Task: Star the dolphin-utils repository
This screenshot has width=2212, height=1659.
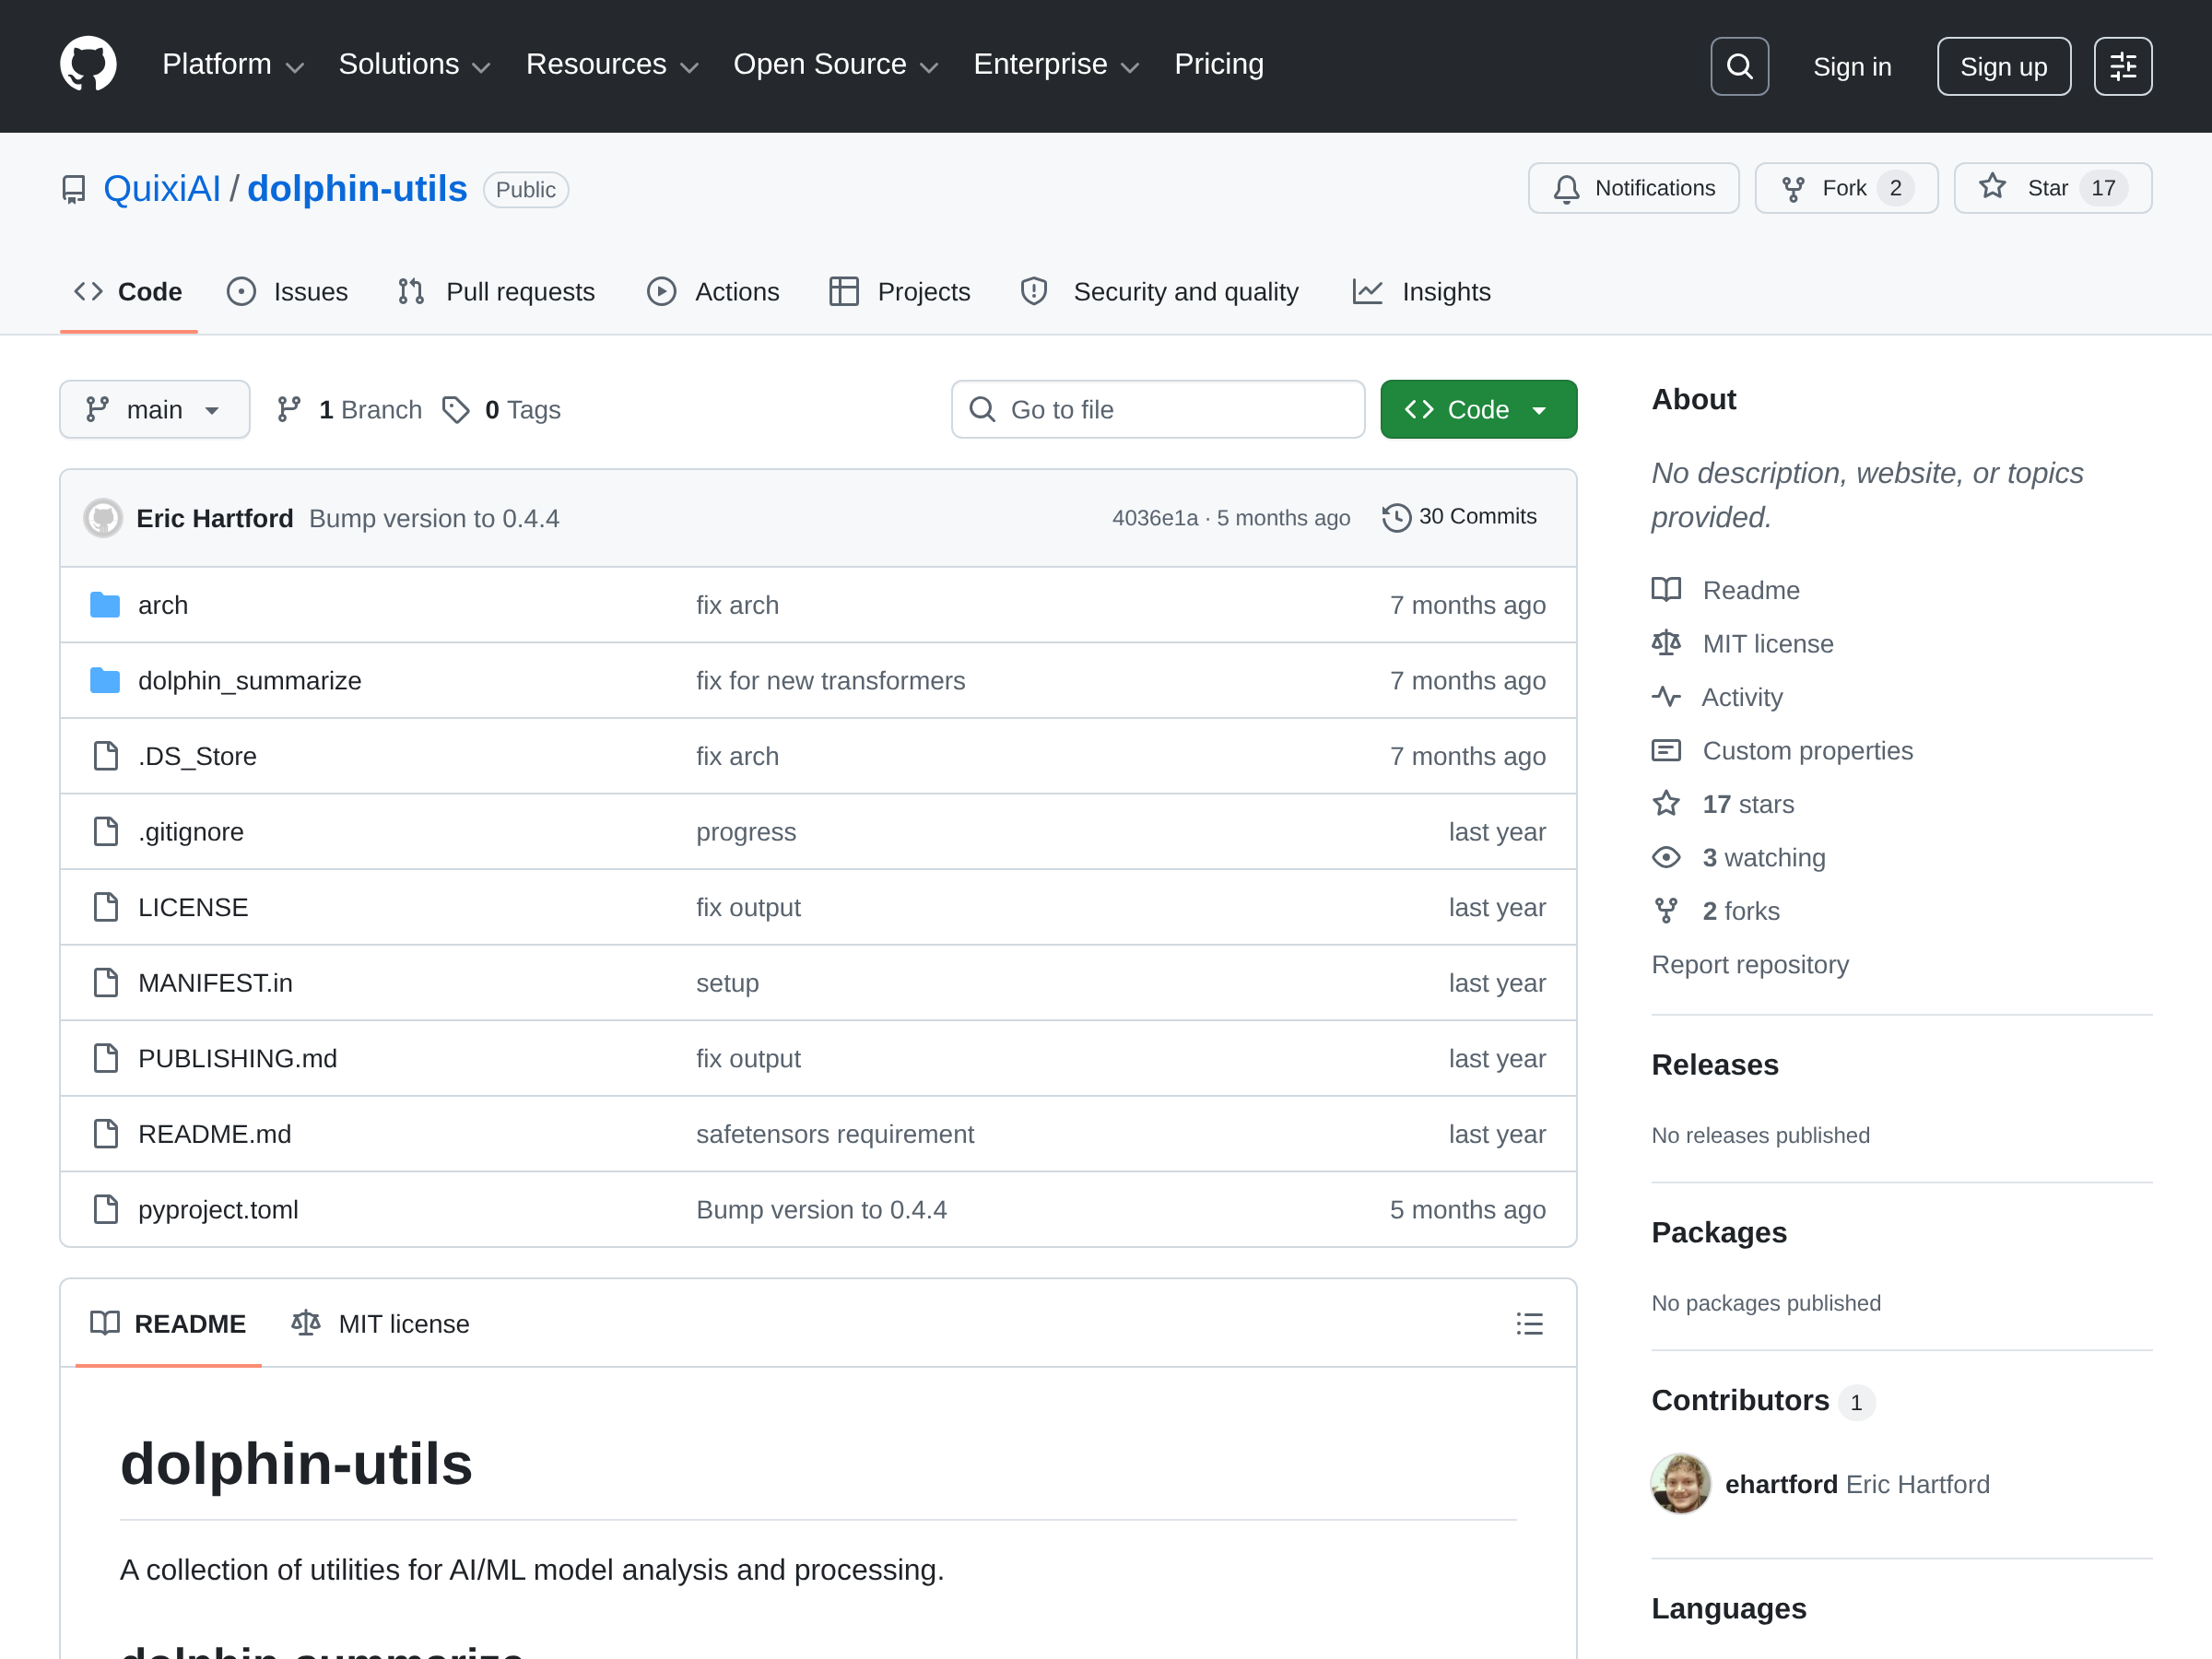Action: [x=2052, y=188]
